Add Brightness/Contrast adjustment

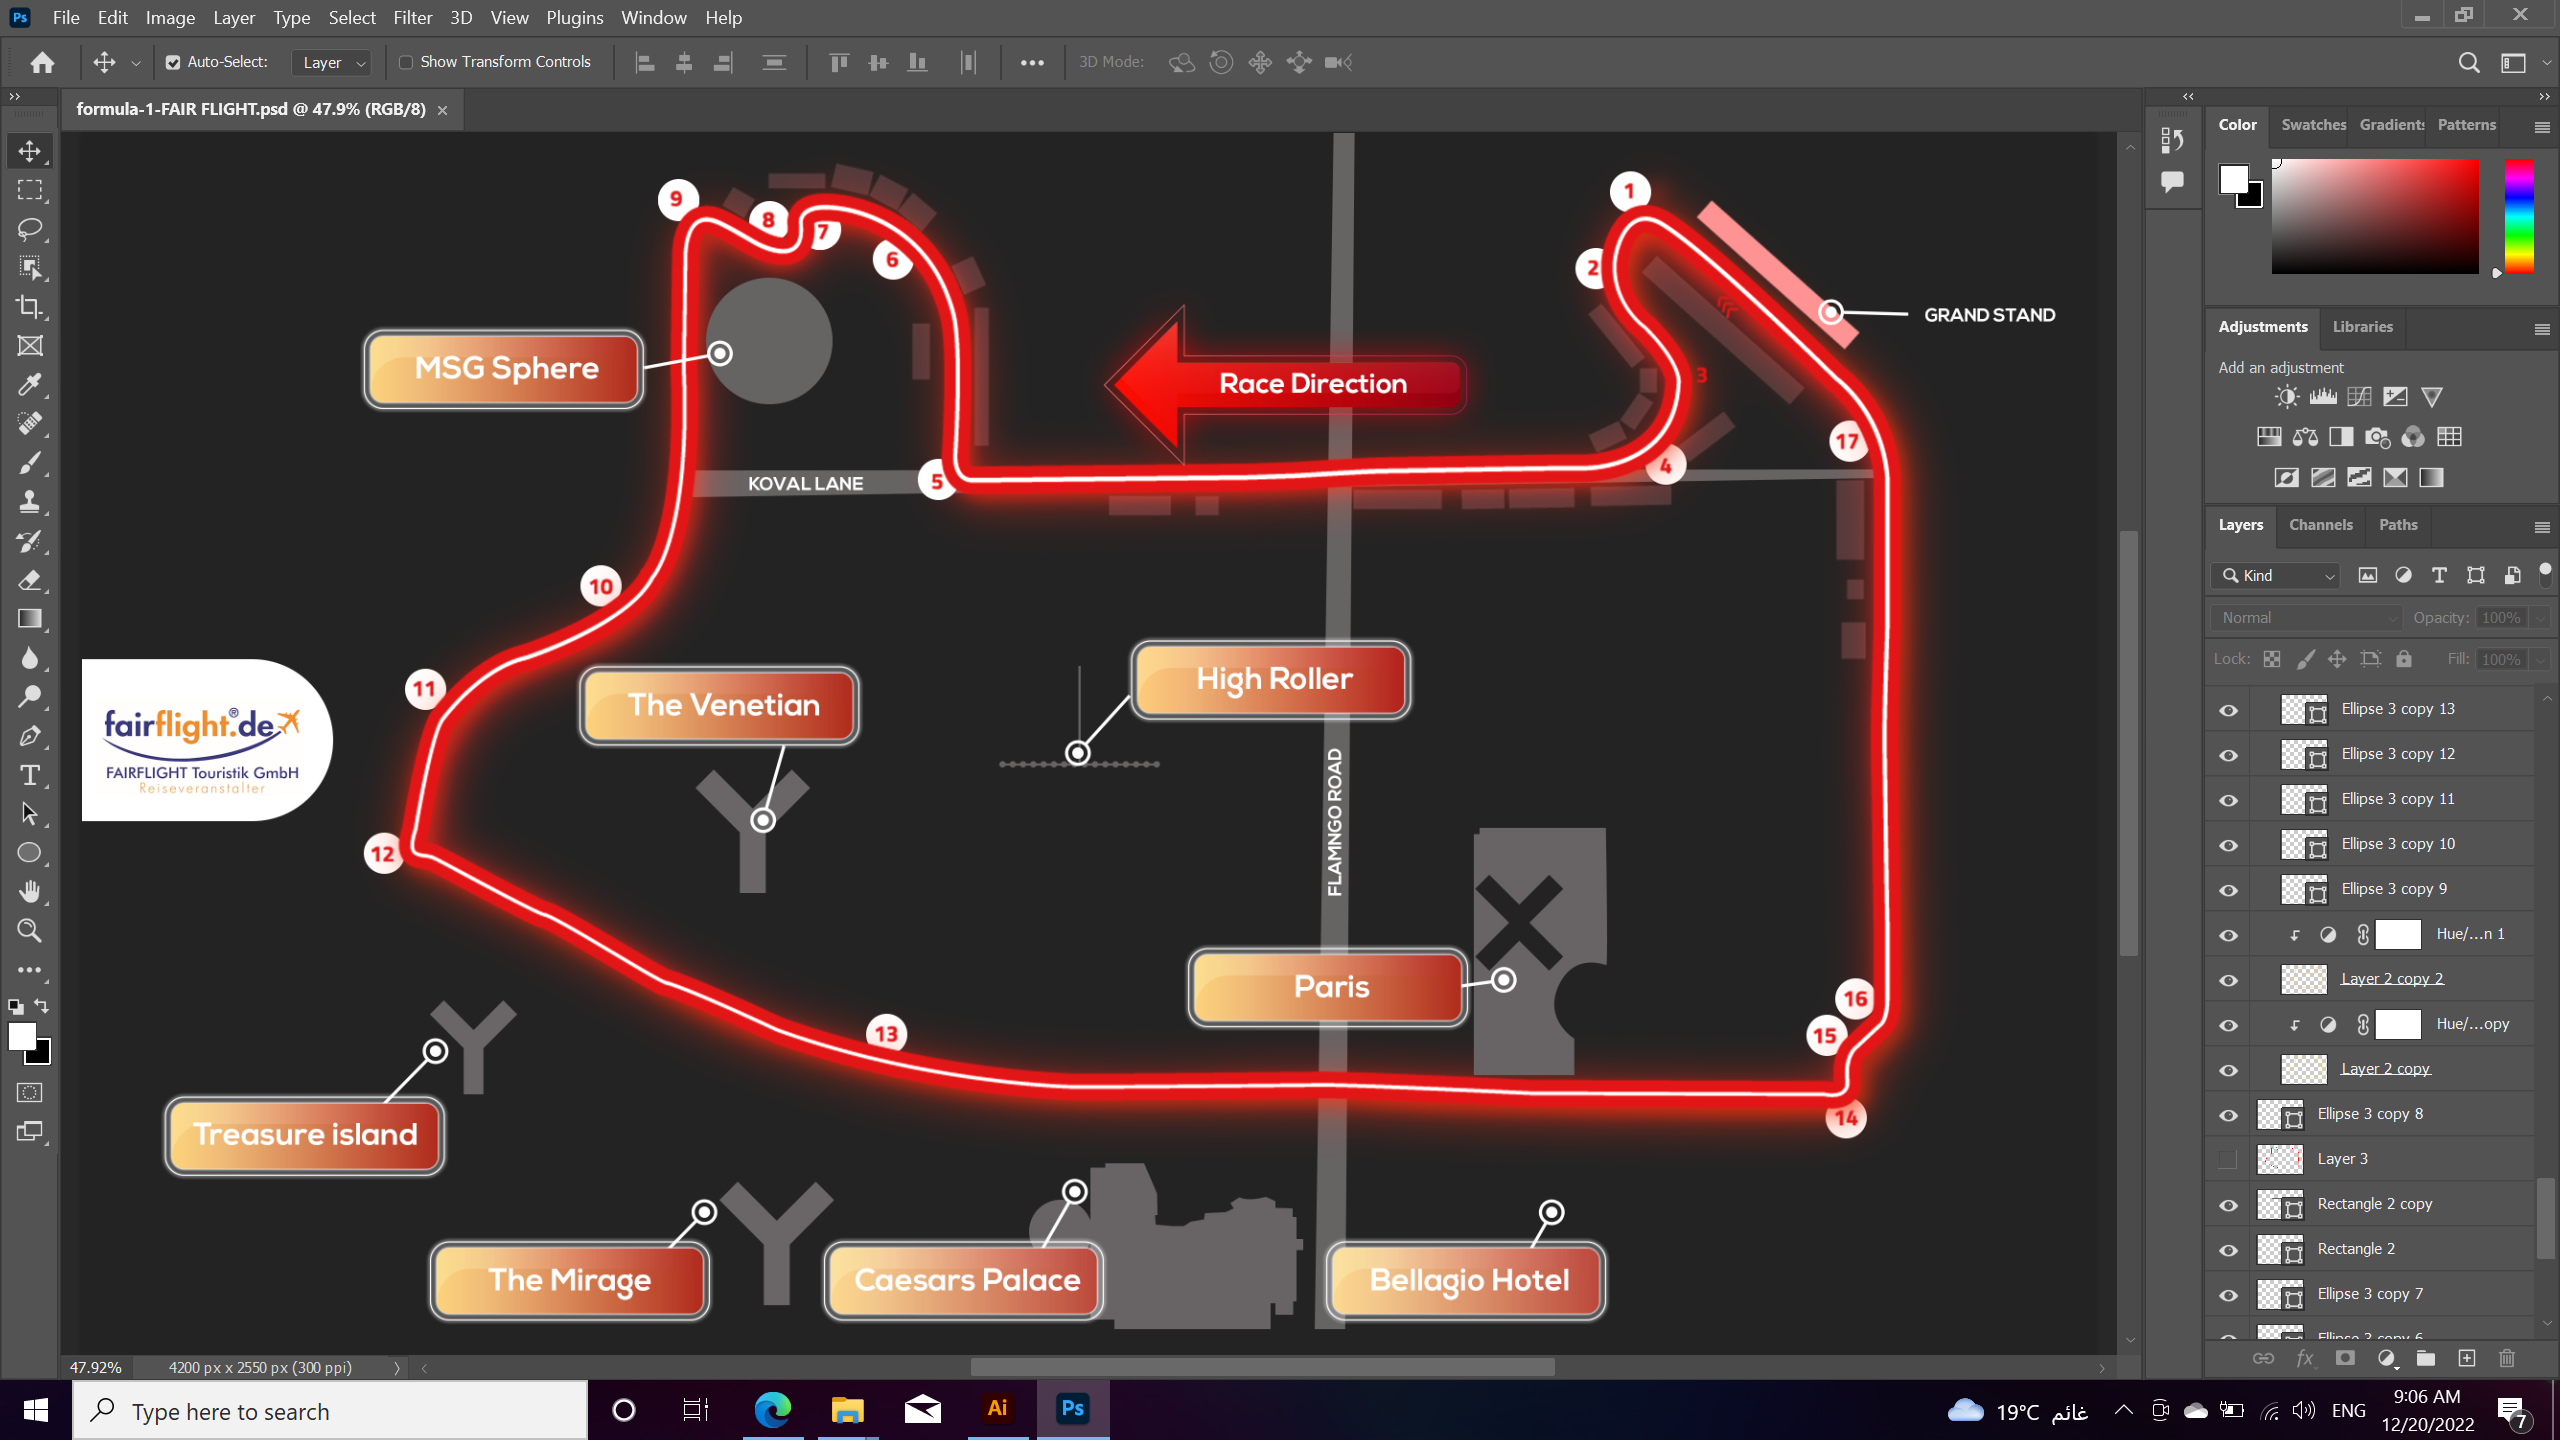point(2286,397)
